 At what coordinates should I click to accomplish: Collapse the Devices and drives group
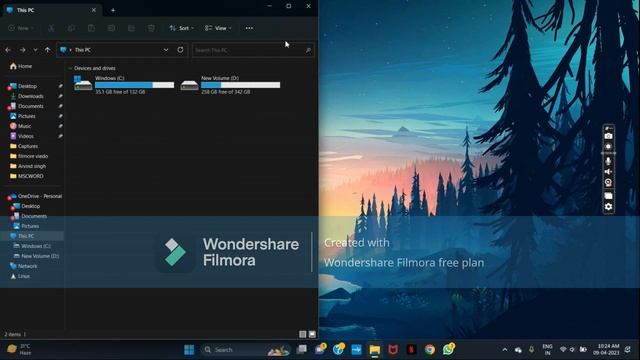(70, 68)
